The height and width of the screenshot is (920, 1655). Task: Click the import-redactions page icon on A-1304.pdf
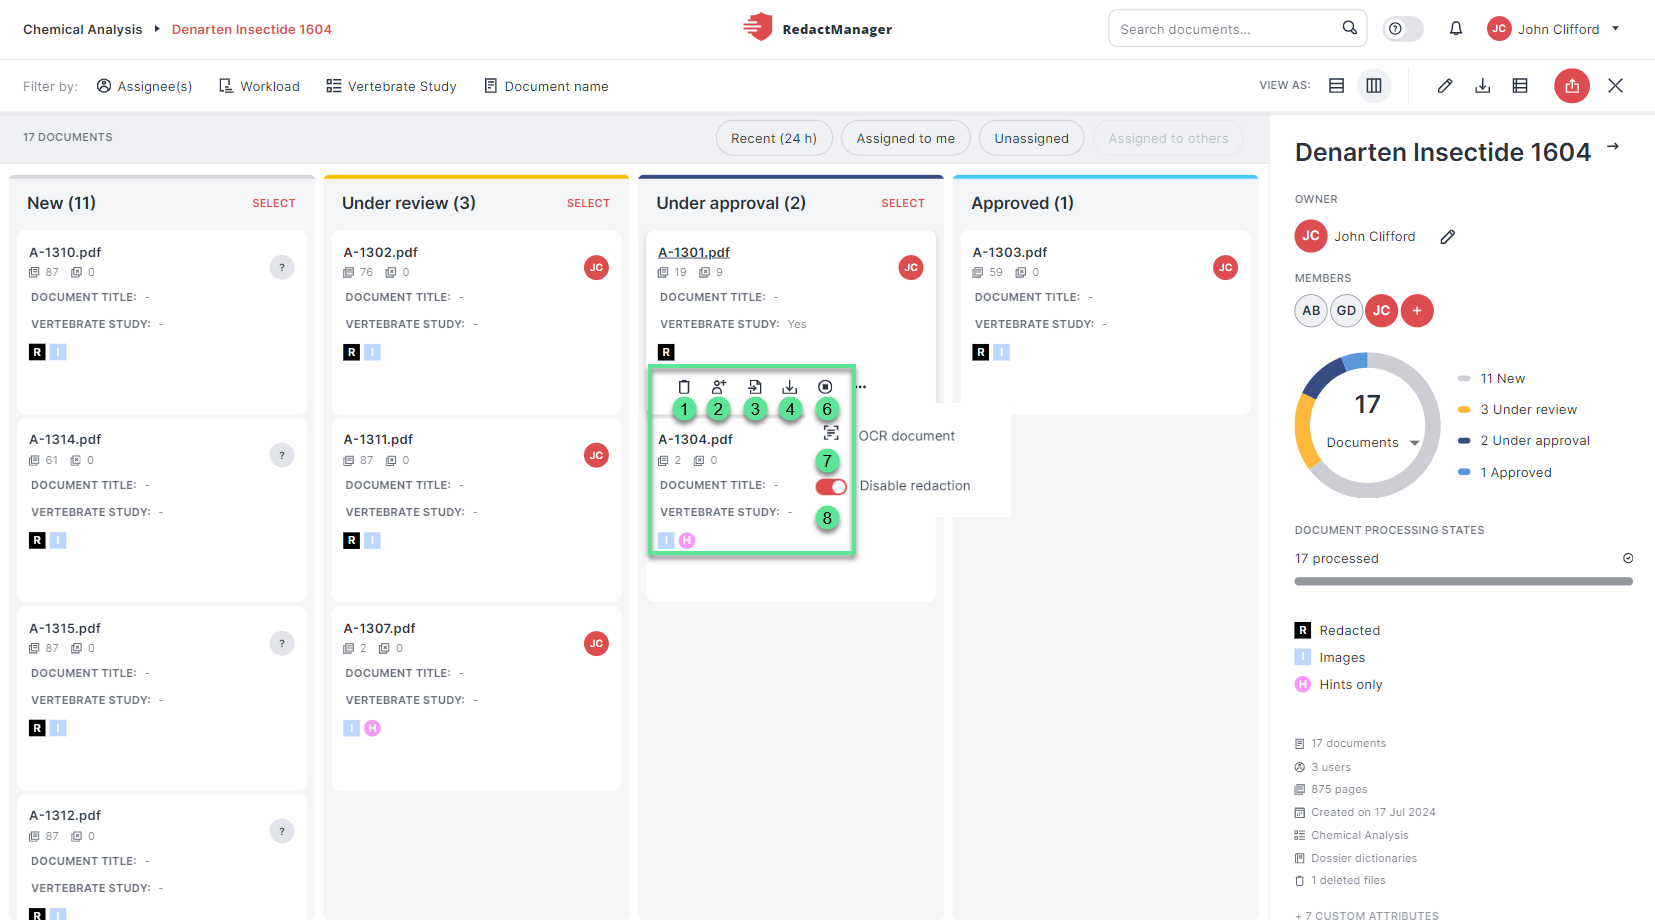coord(755,387)
